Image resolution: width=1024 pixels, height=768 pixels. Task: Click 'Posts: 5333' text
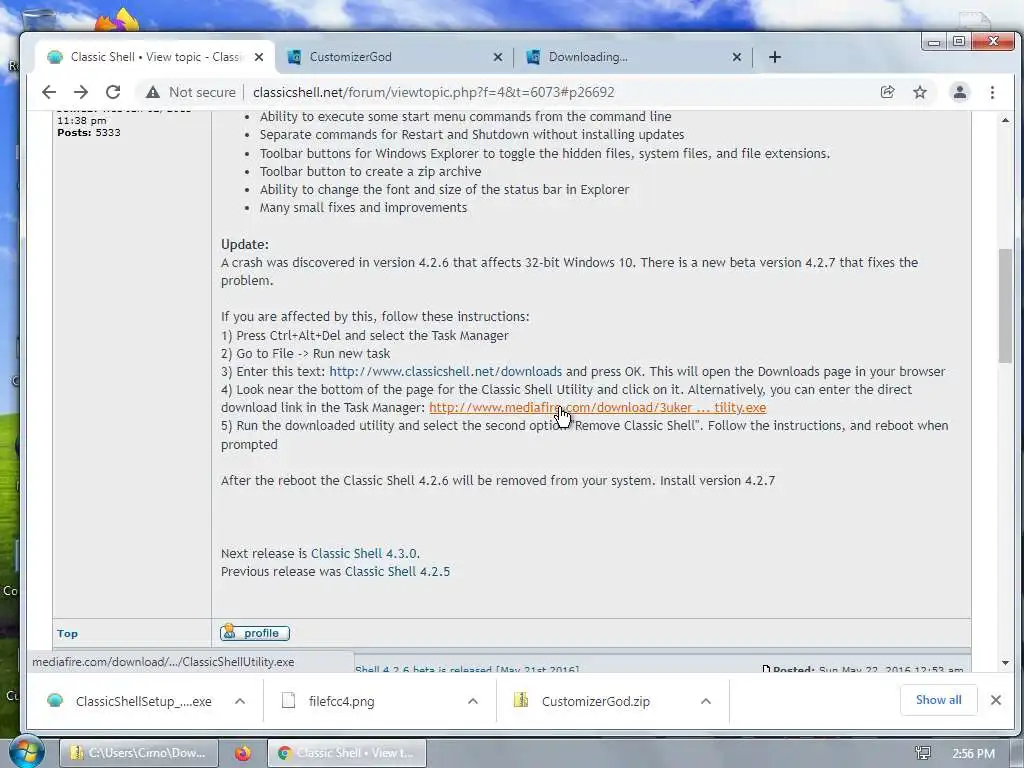point(89,133)
